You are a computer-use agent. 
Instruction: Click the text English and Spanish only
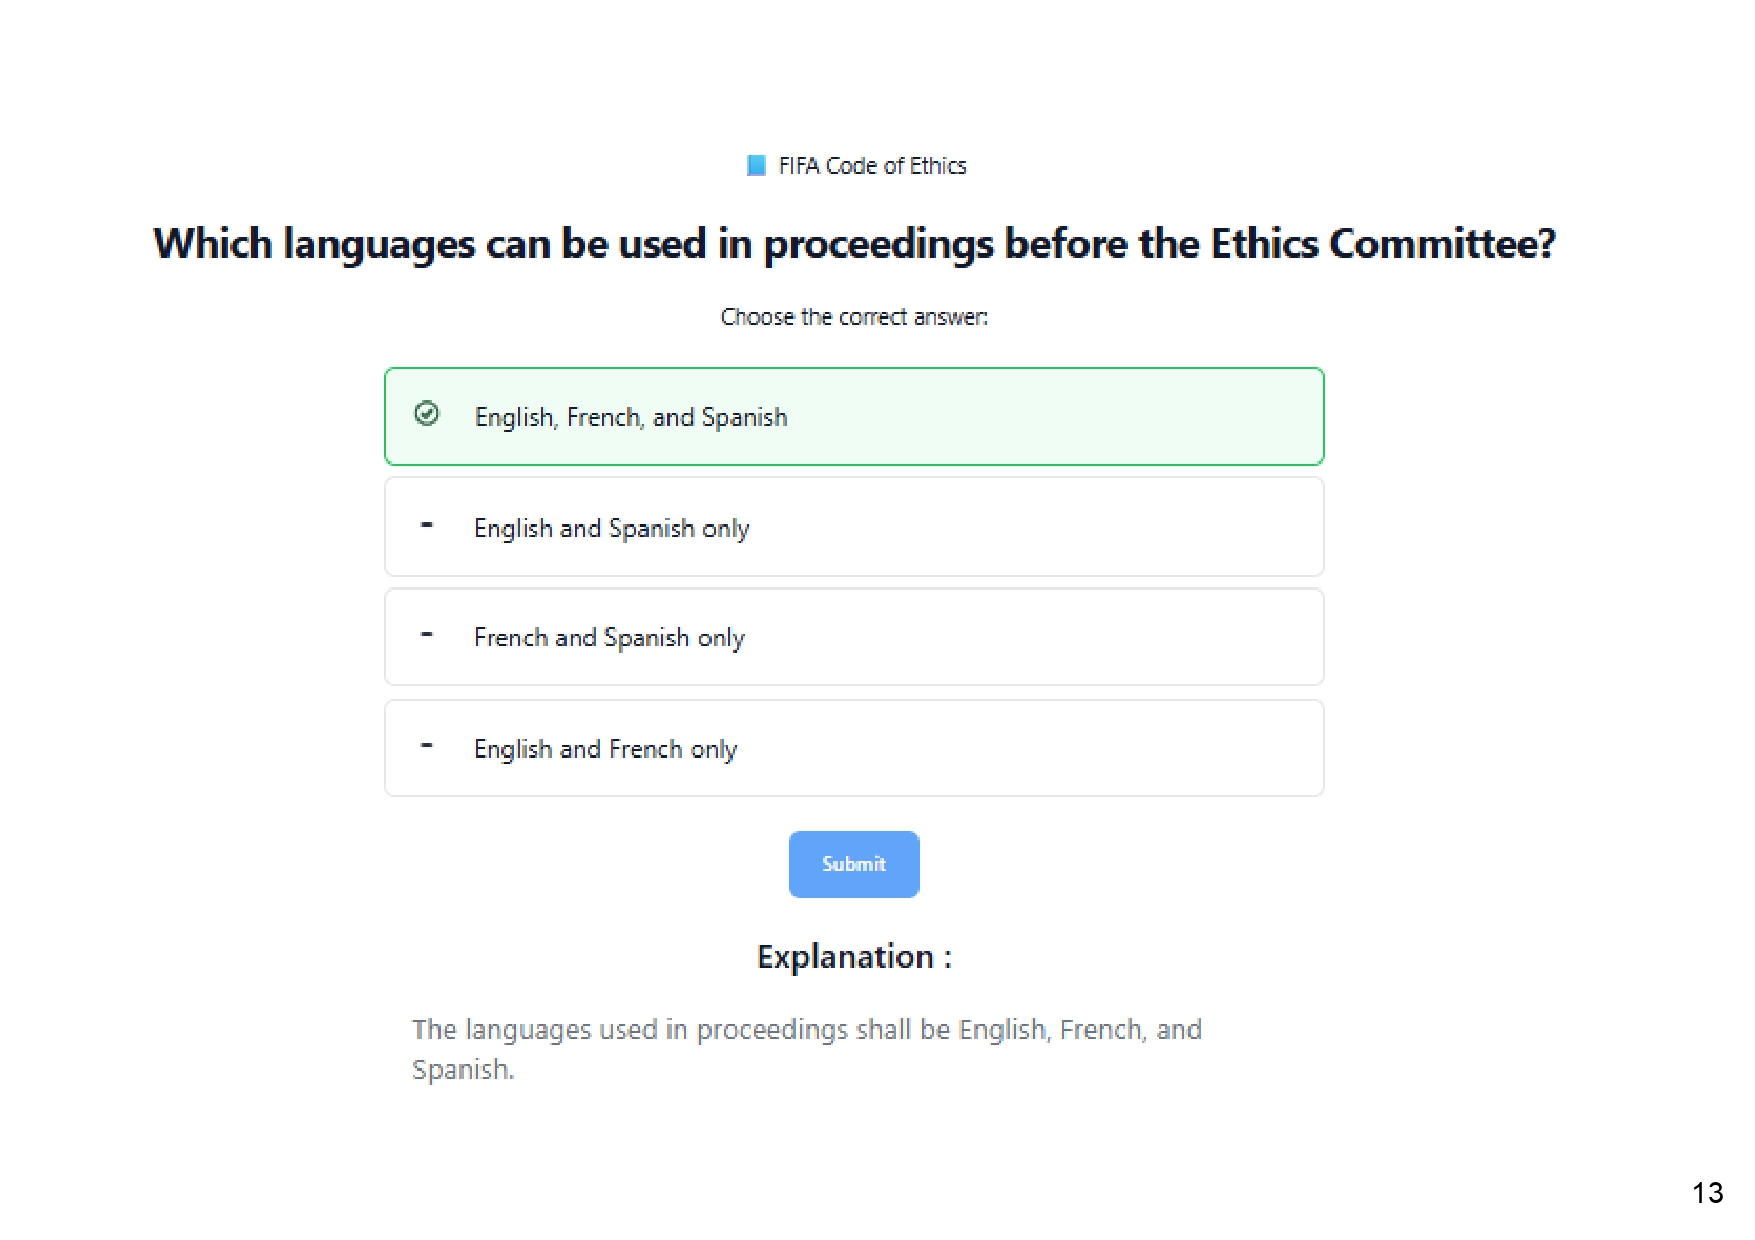pos(612,528)
